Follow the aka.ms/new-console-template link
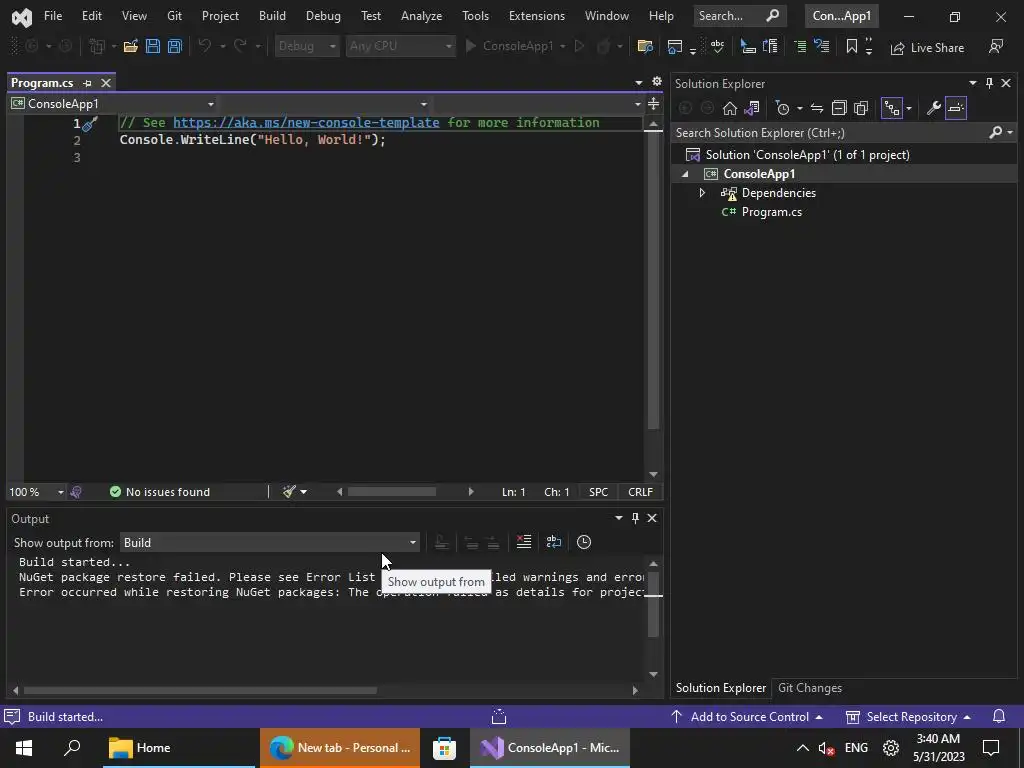This screenshot has width=1024, height=768. (306, 123)
